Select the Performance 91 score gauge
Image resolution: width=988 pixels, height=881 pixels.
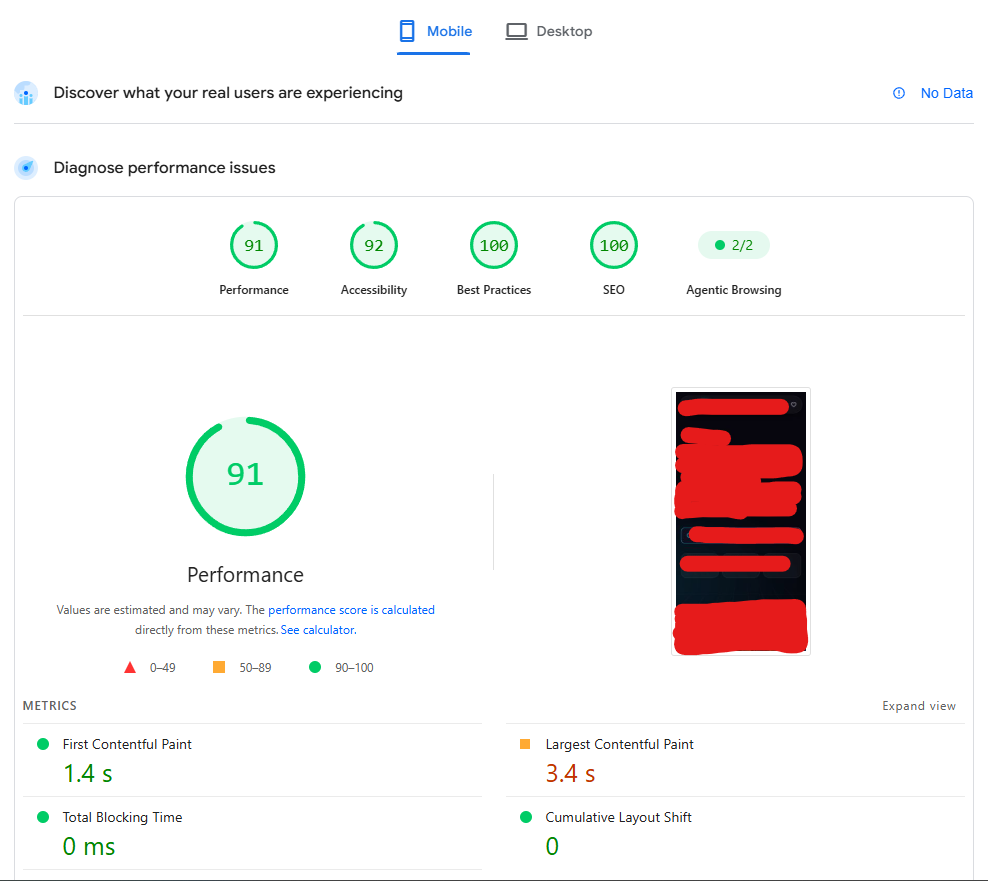coord(254,245)
